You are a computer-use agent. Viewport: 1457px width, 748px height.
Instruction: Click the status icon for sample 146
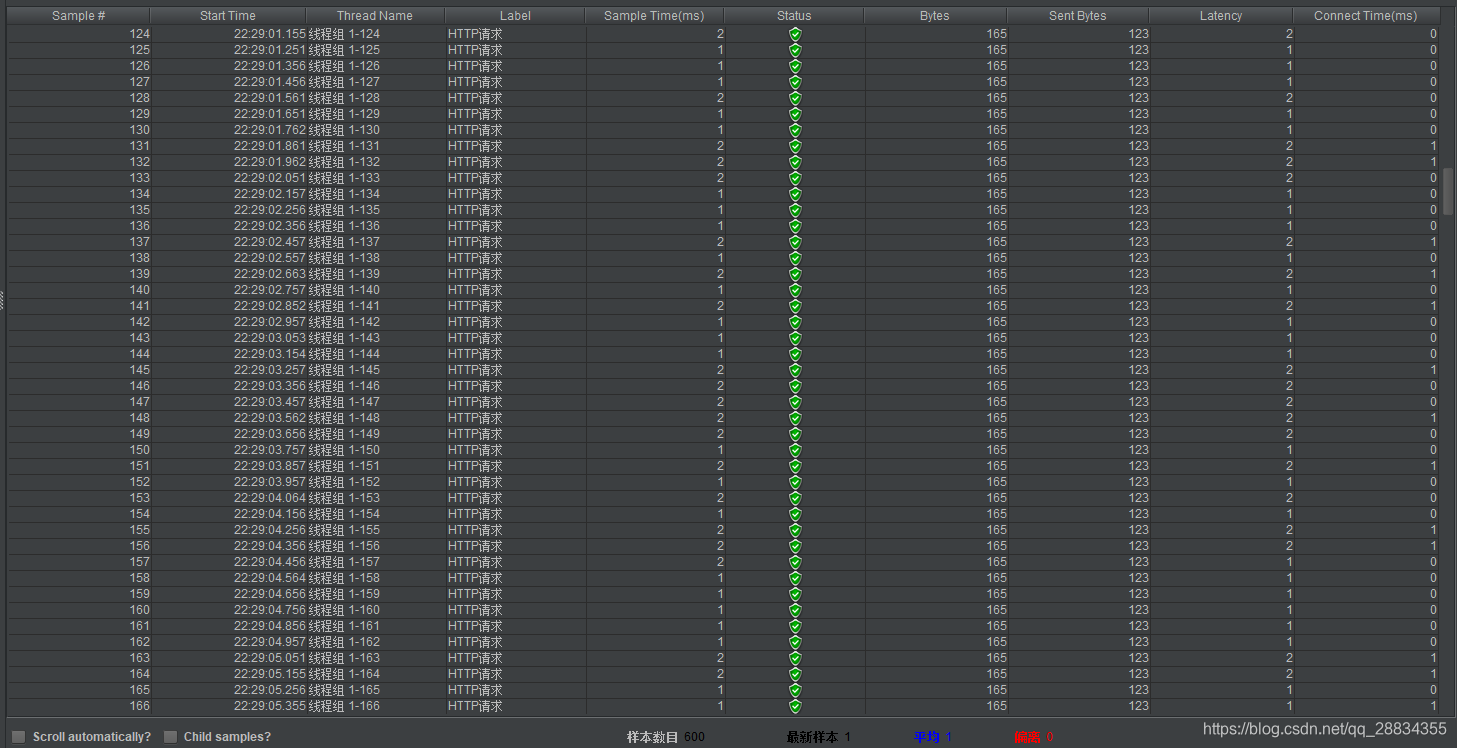[795, 386]
